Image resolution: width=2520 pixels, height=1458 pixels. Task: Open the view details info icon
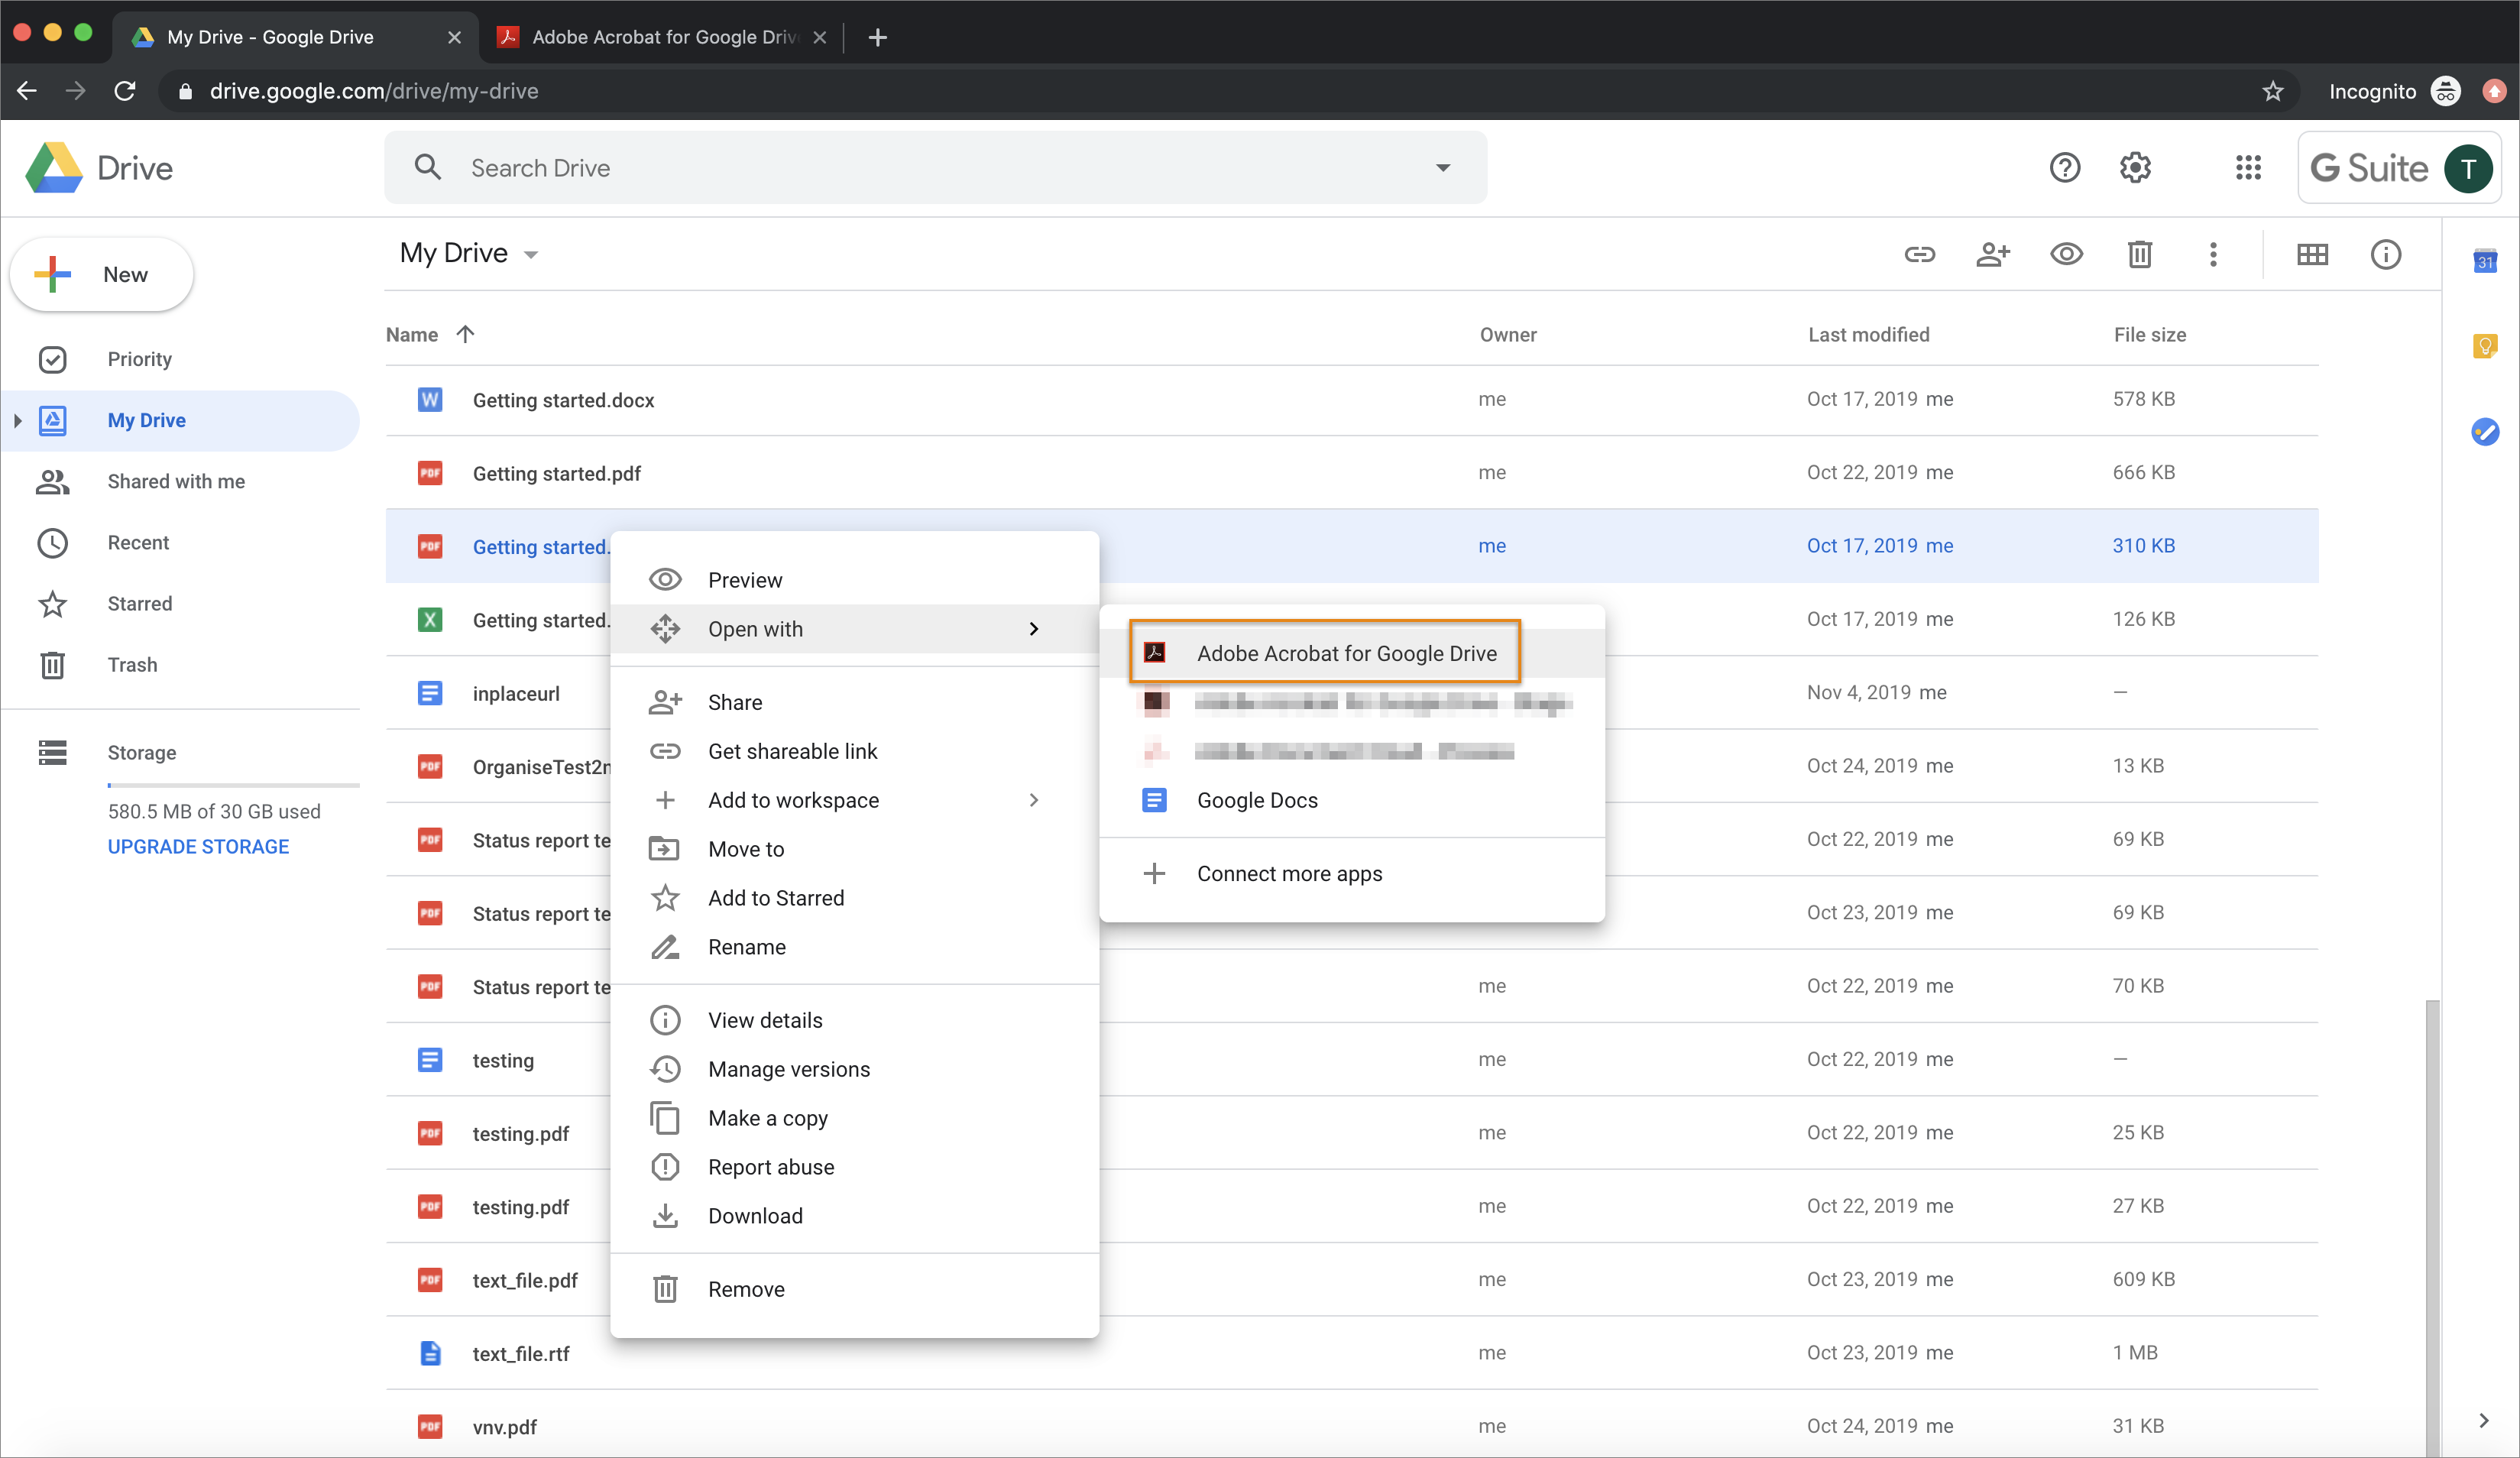[2385, 254]
